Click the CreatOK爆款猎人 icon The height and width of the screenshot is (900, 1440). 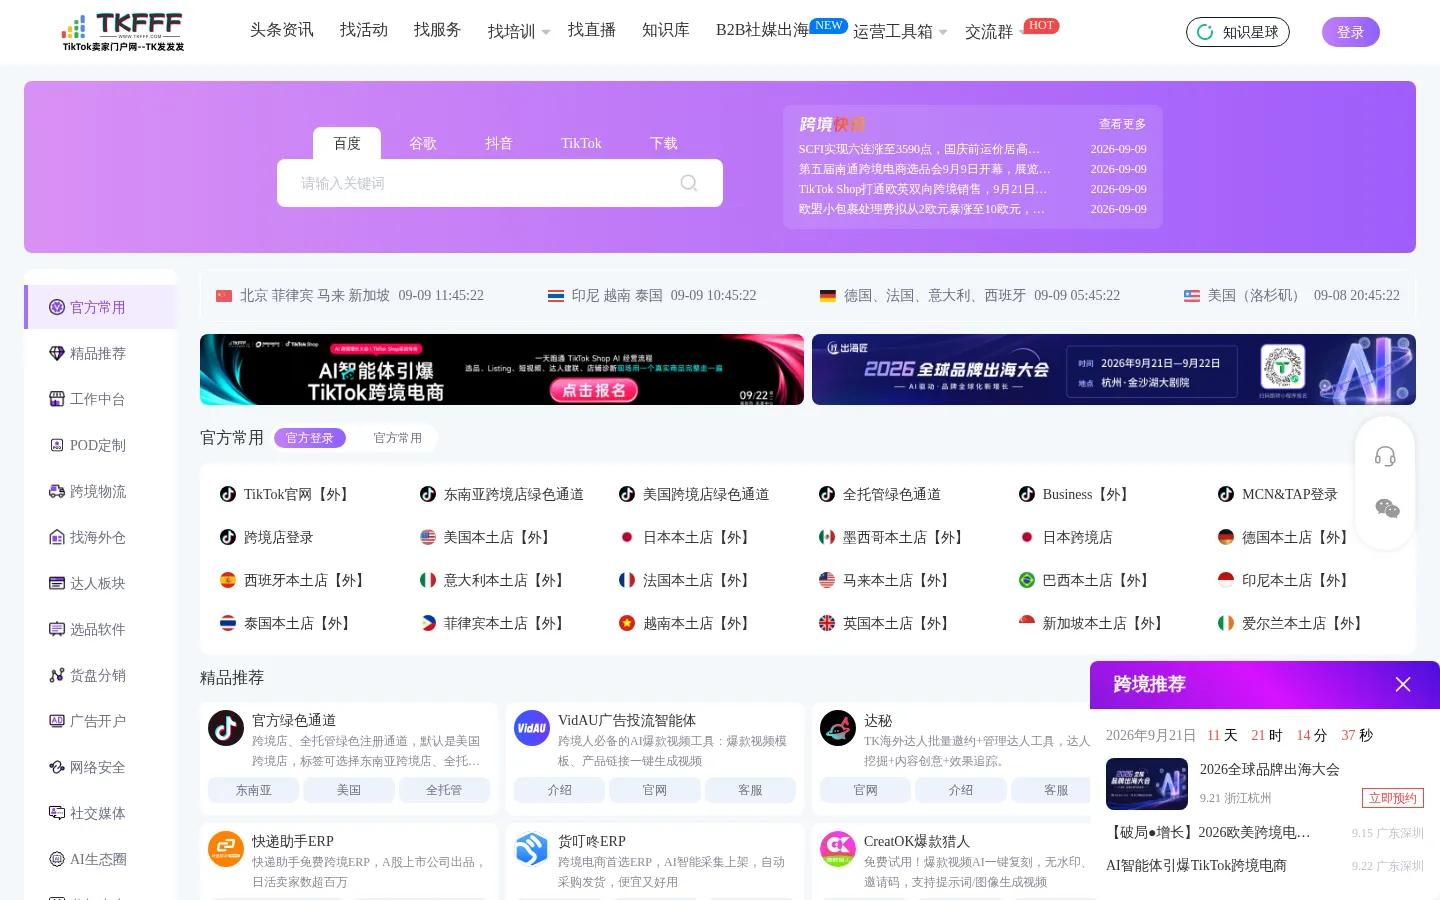[838, 849]
